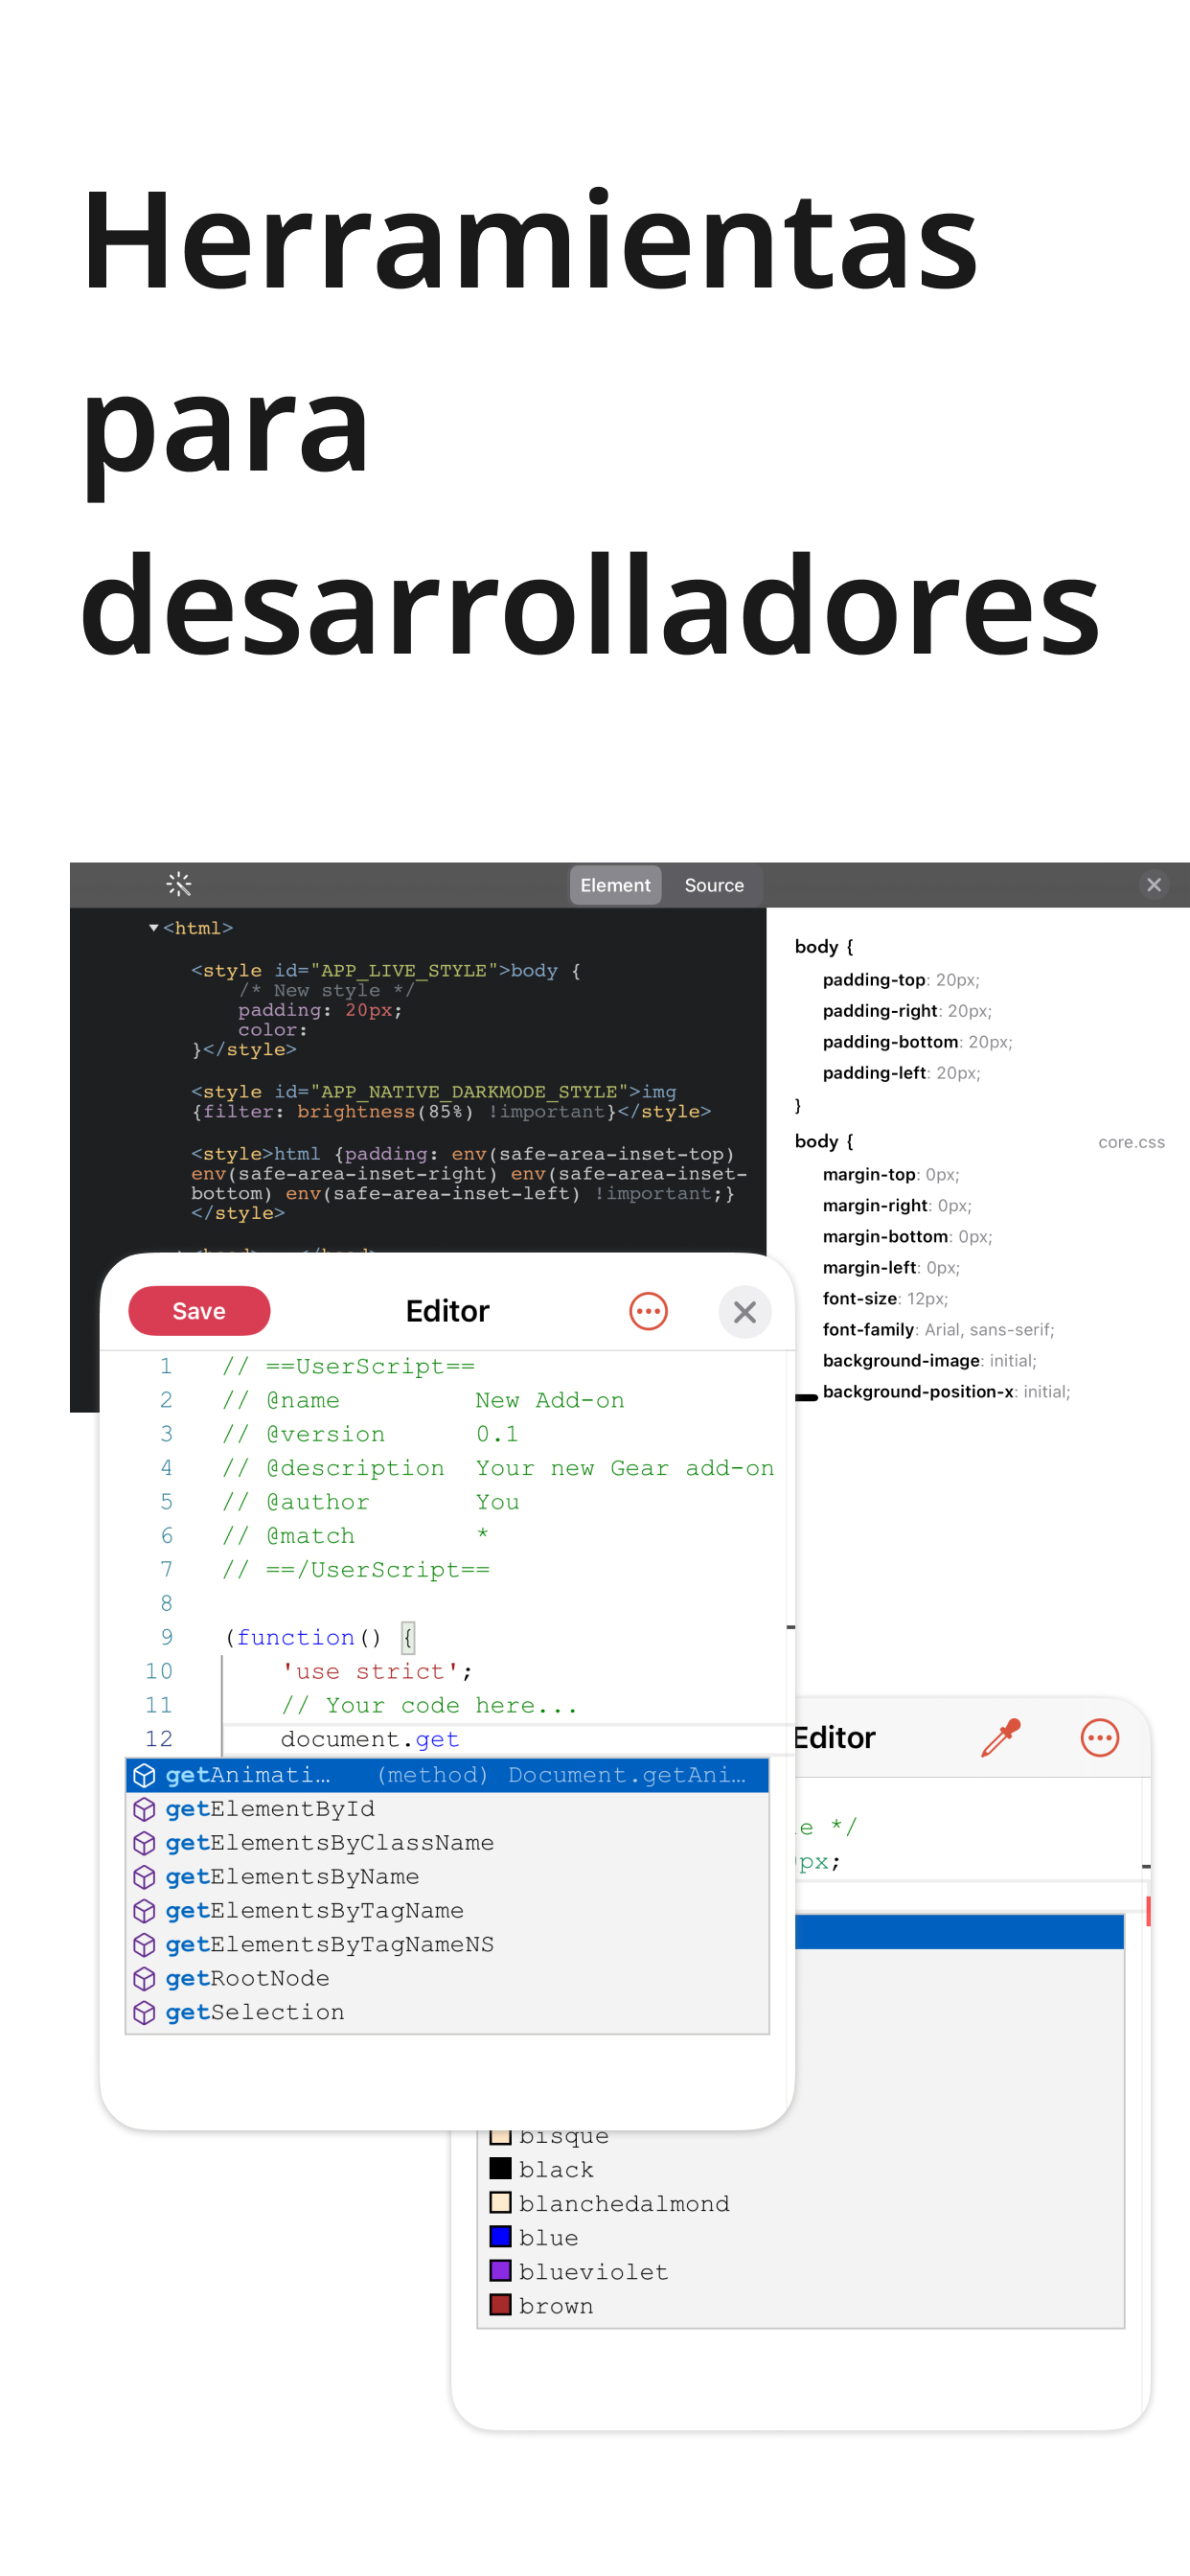Image resolution: width=1190 pixels, height=2576 pixels.
Task: Collapse the html tree node
Action: point(153,928)
